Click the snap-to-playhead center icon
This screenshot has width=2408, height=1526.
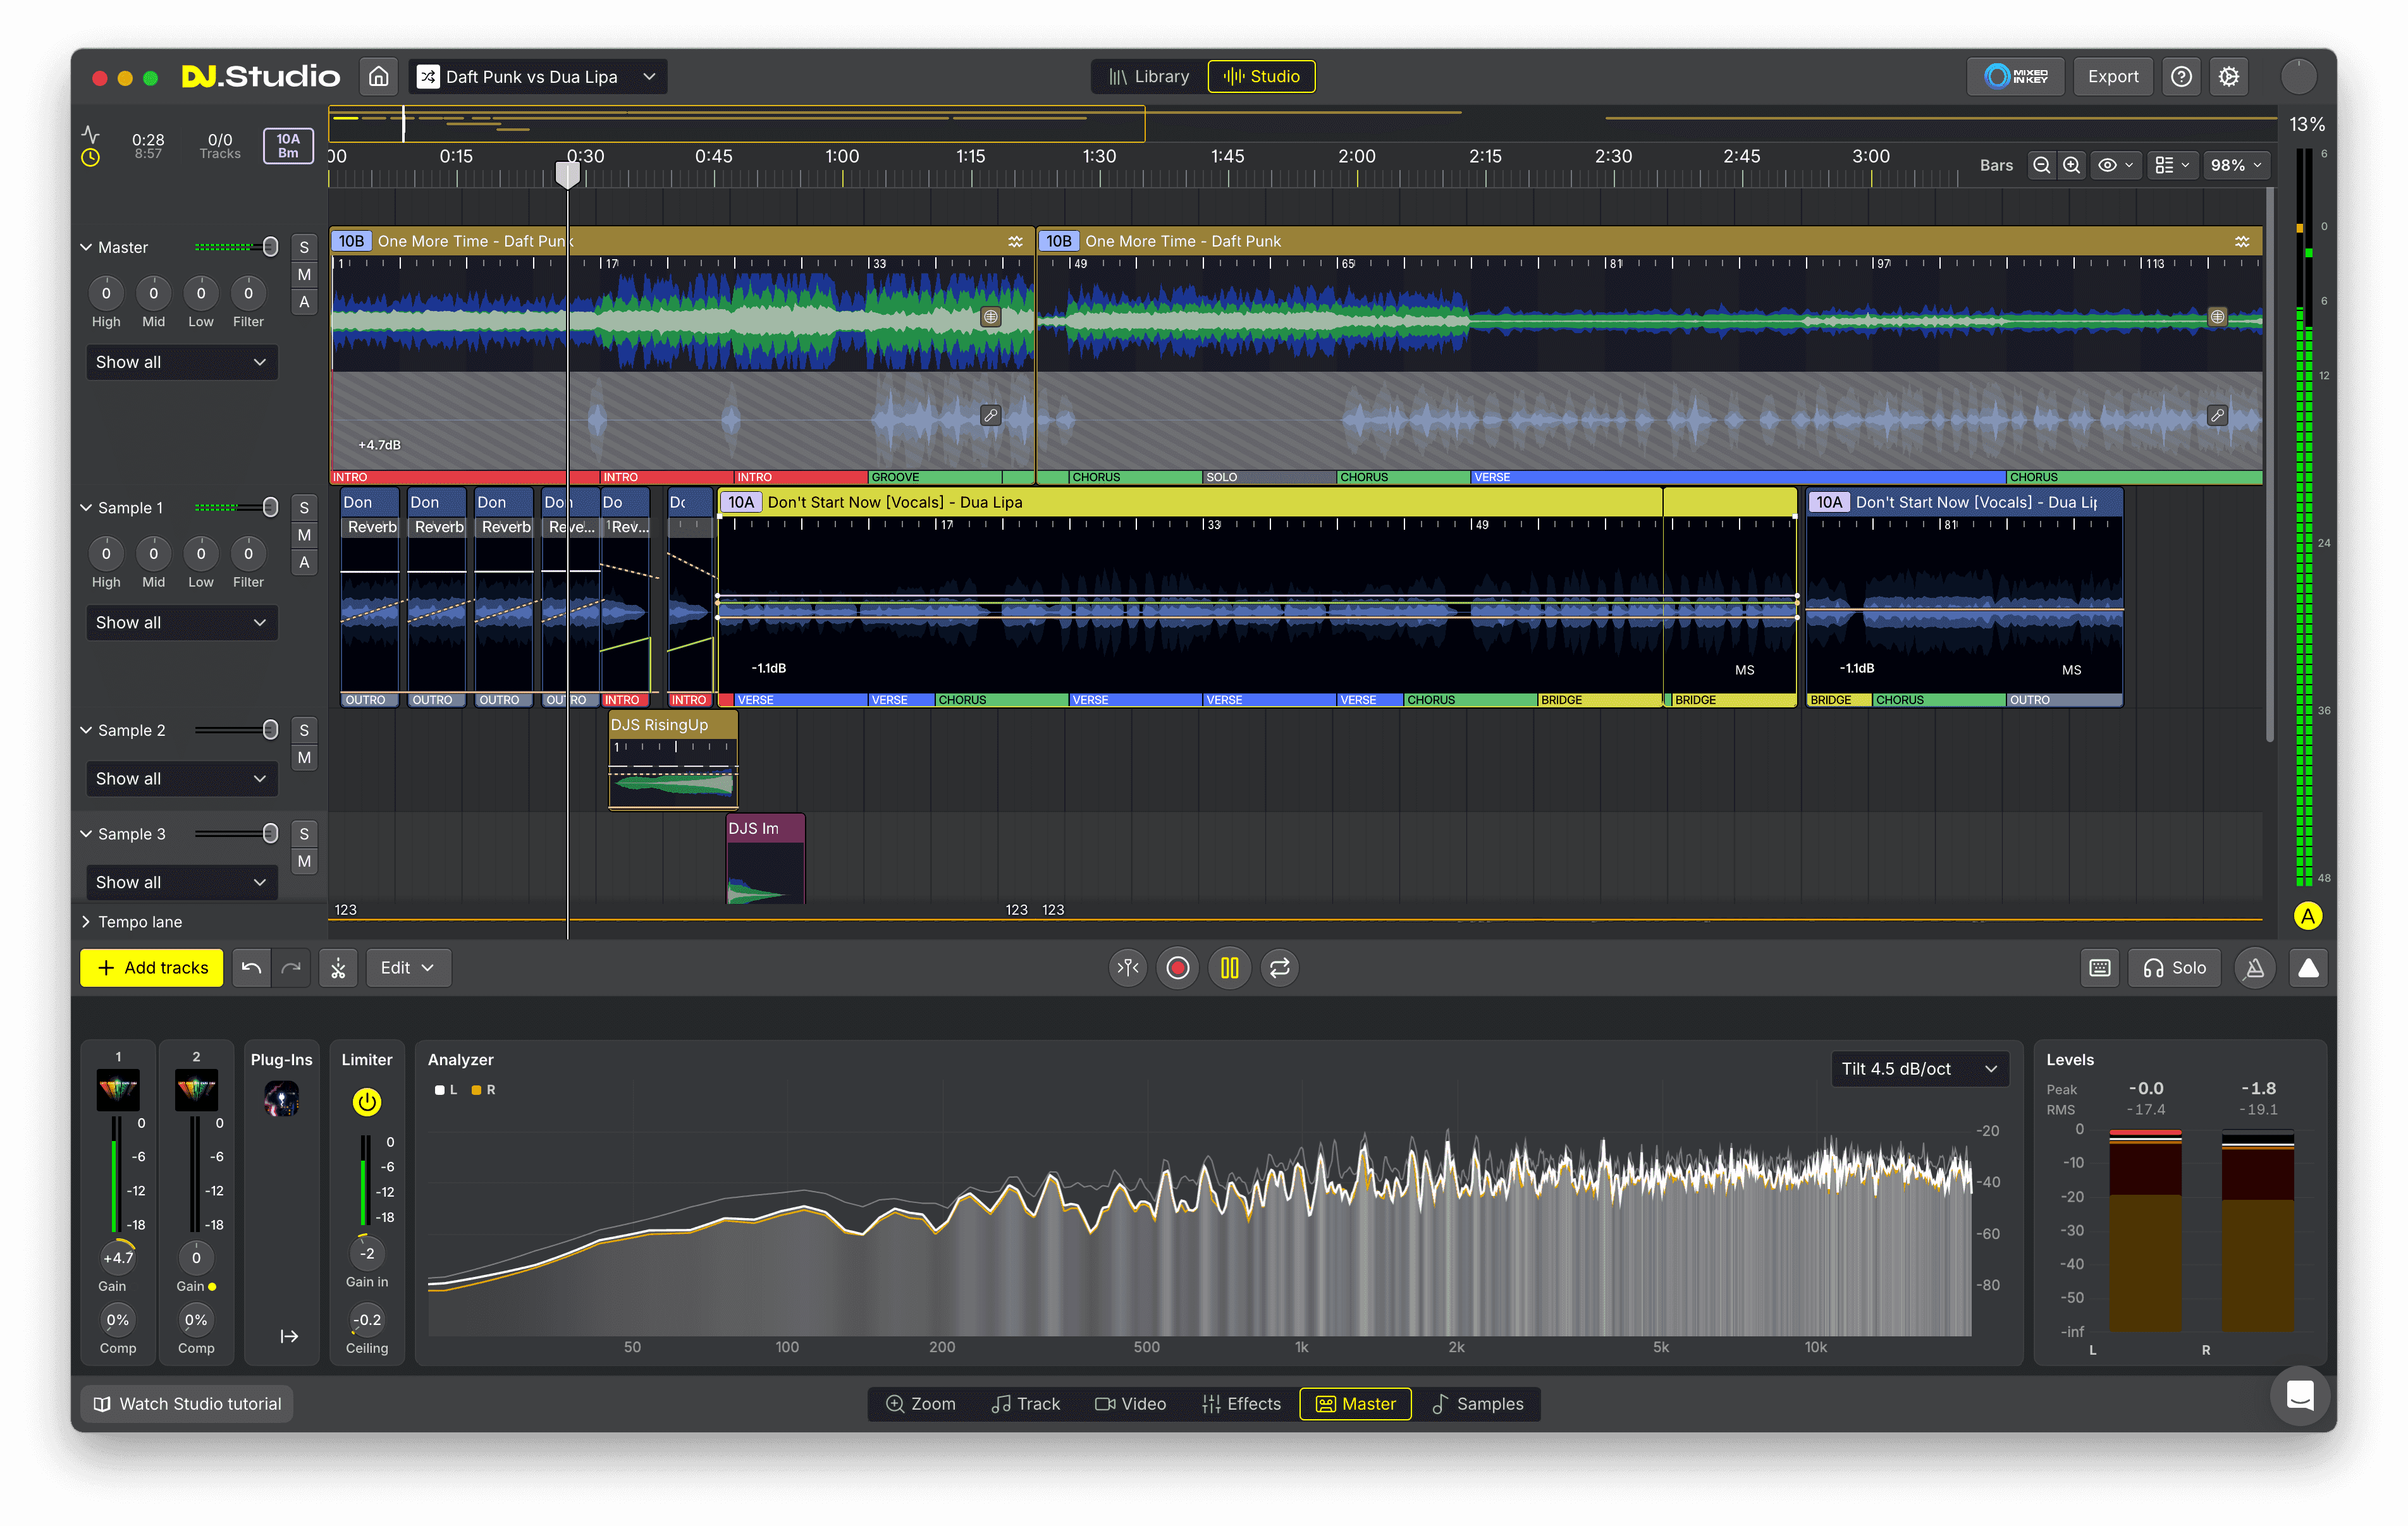coord(1128,967)
